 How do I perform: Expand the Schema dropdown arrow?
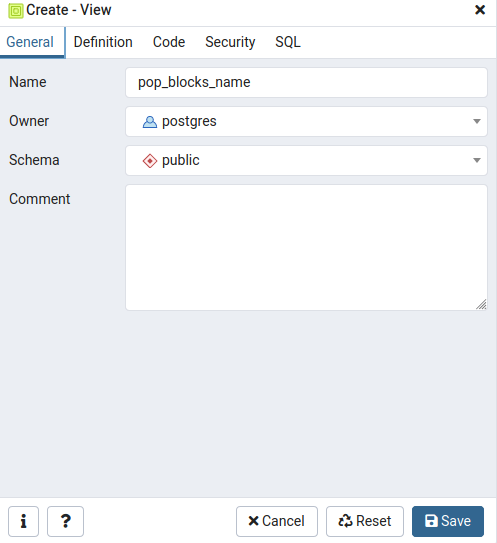[x=477, y=160]
